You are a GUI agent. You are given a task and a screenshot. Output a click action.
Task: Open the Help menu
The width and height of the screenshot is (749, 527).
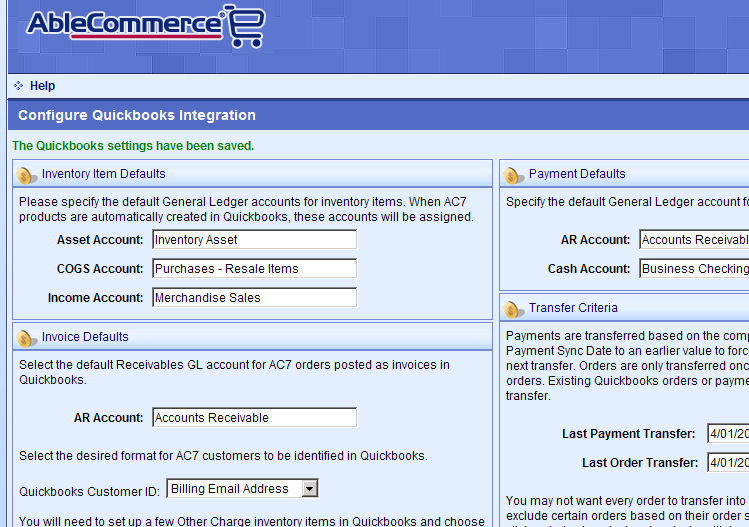click(x=42, y=86)
